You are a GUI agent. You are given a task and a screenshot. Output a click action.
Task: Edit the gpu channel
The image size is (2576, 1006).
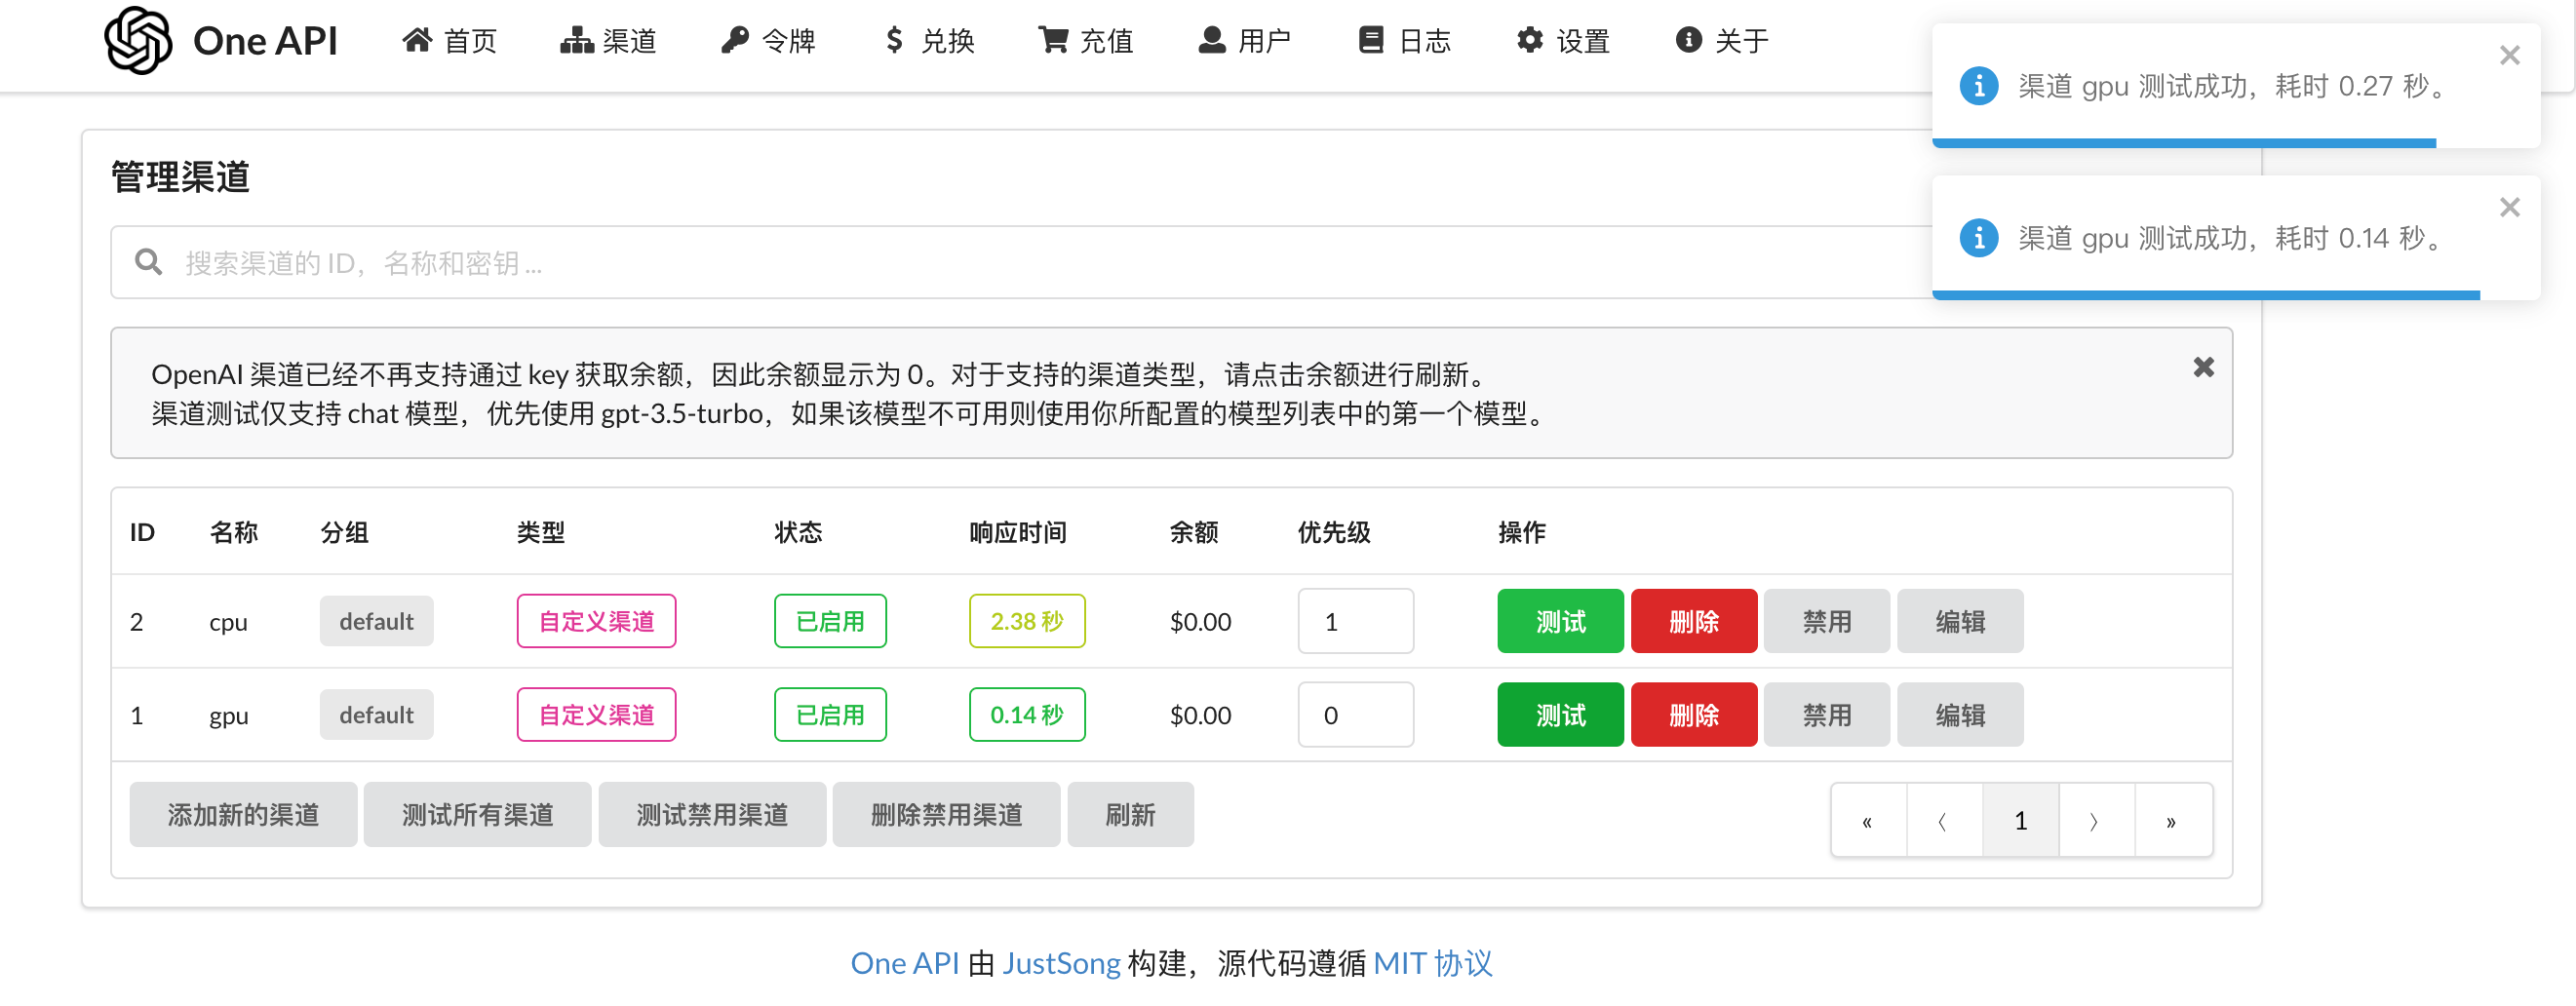1959,716
